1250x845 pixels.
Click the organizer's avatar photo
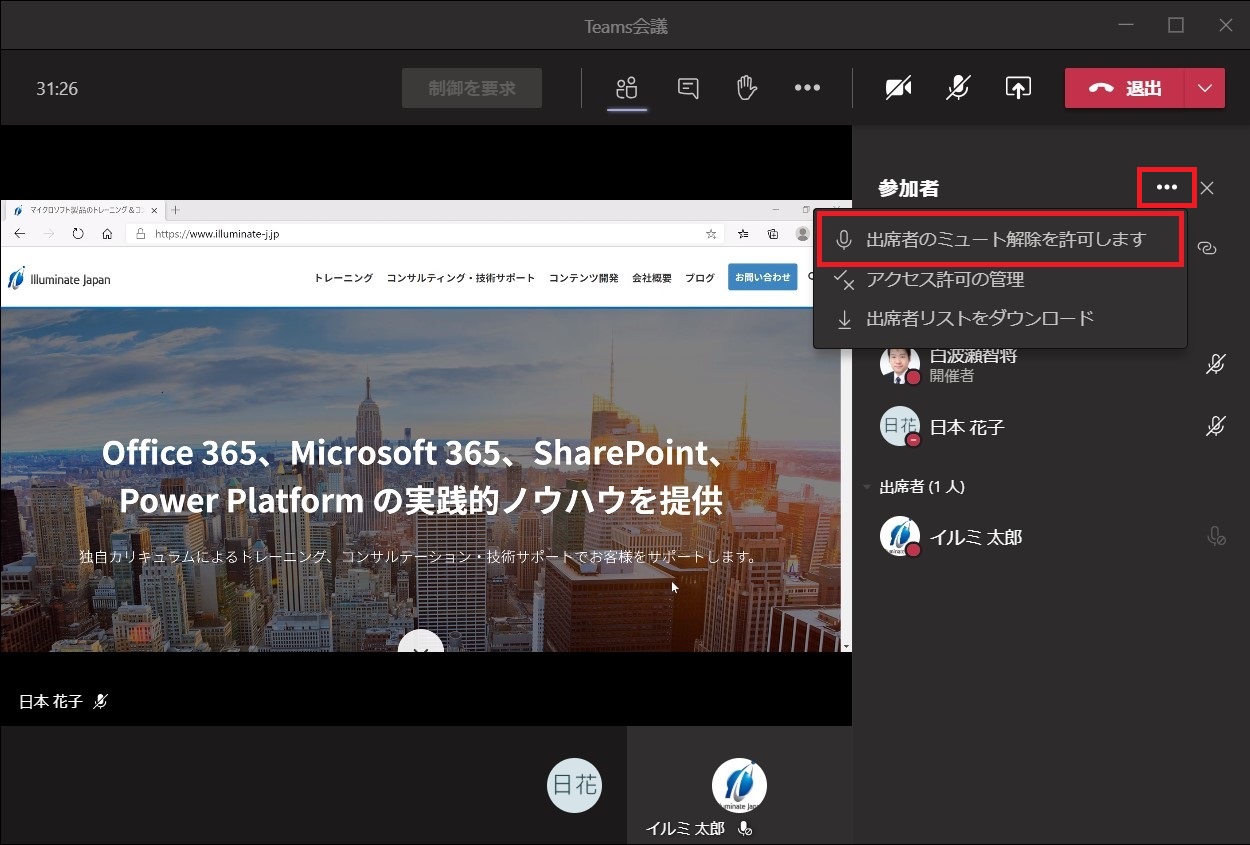(900, 365)
